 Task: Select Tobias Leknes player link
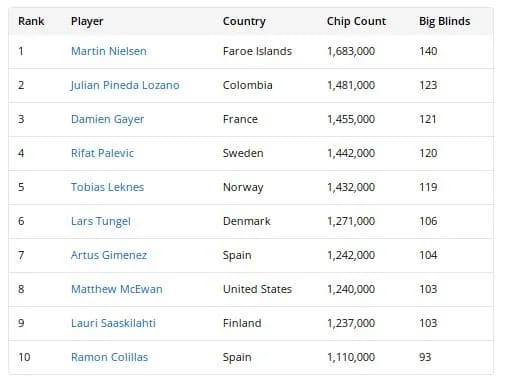[x=107, y=187]
